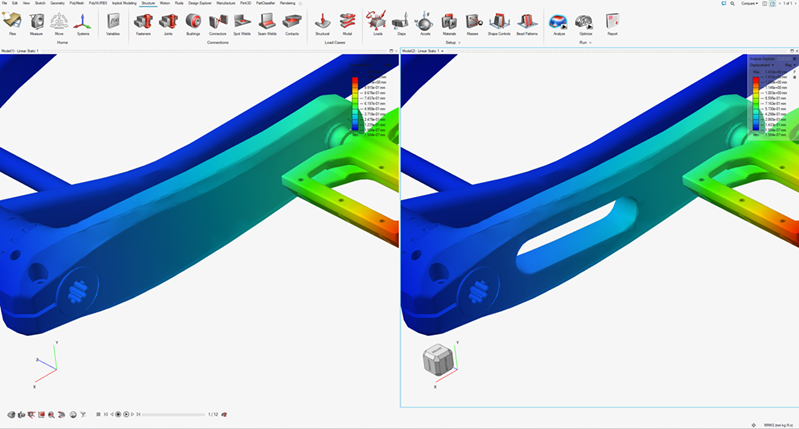This screenshot has height=429, width=799.
Task: Open the Materials tool
Action: pyautogui.click(x=449, y=24)
